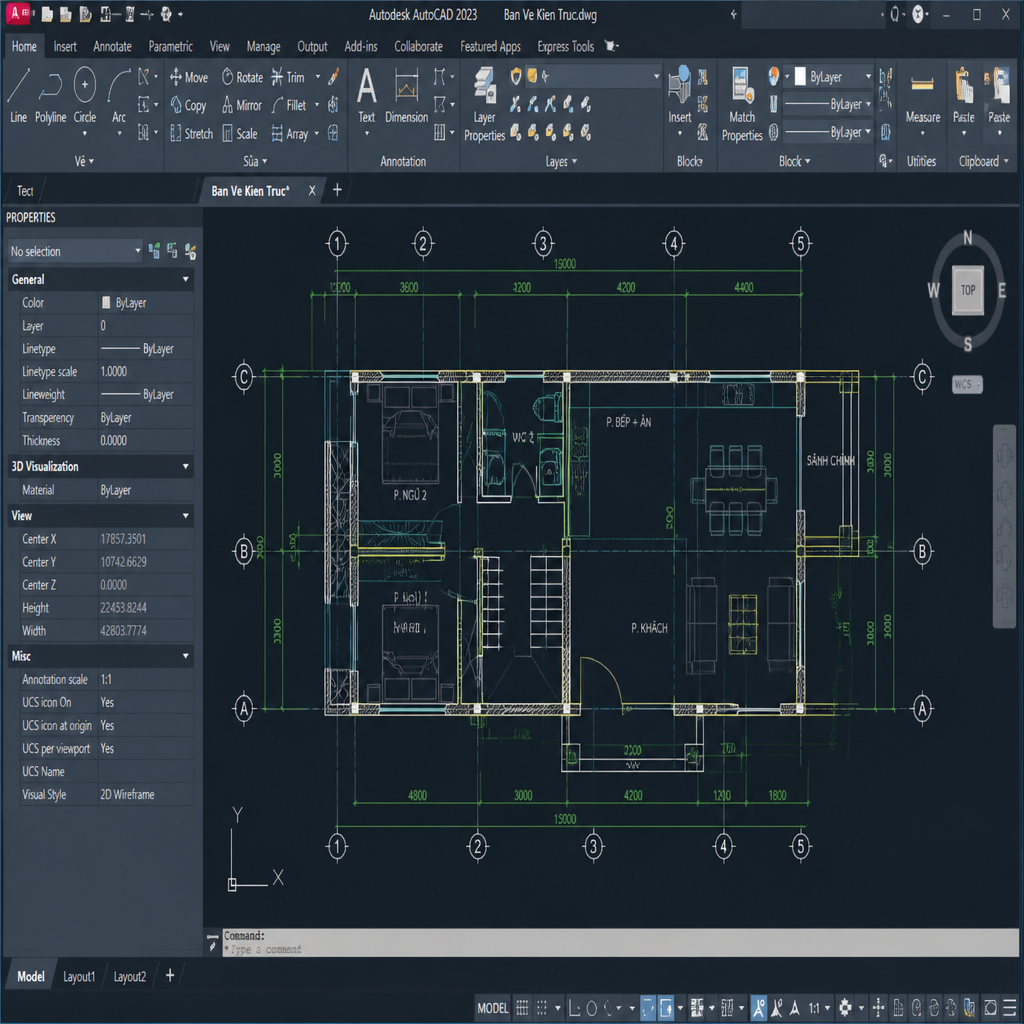The image size is (1024, 1024).
Task: Toggle ortho mode in status bar
Action: point(574,1008)
